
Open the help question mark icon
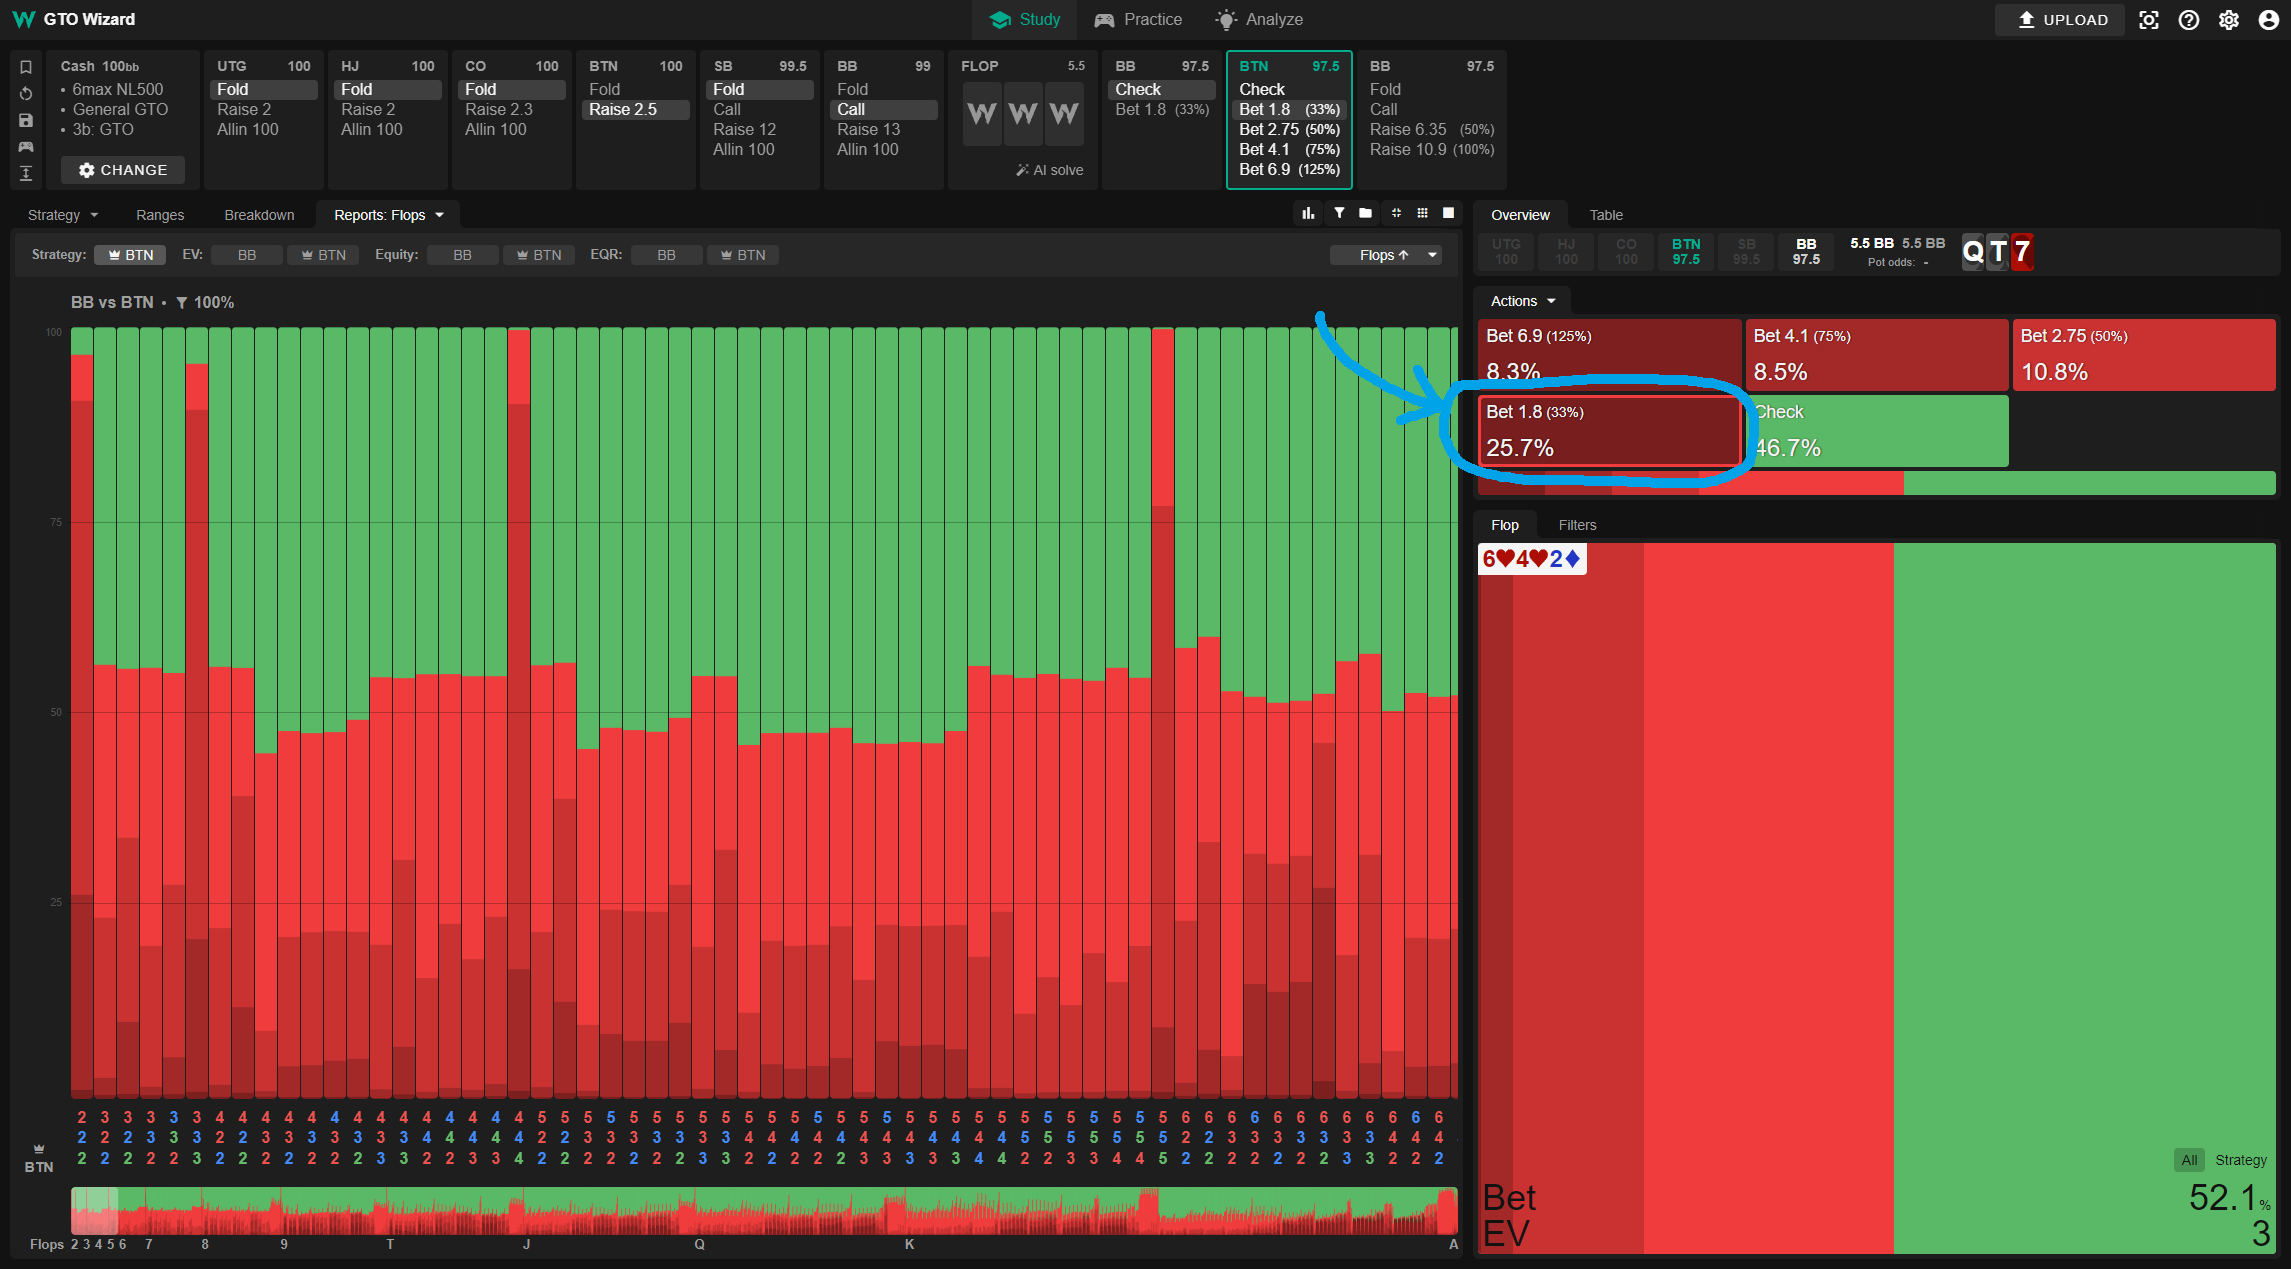pos(2189,20)
